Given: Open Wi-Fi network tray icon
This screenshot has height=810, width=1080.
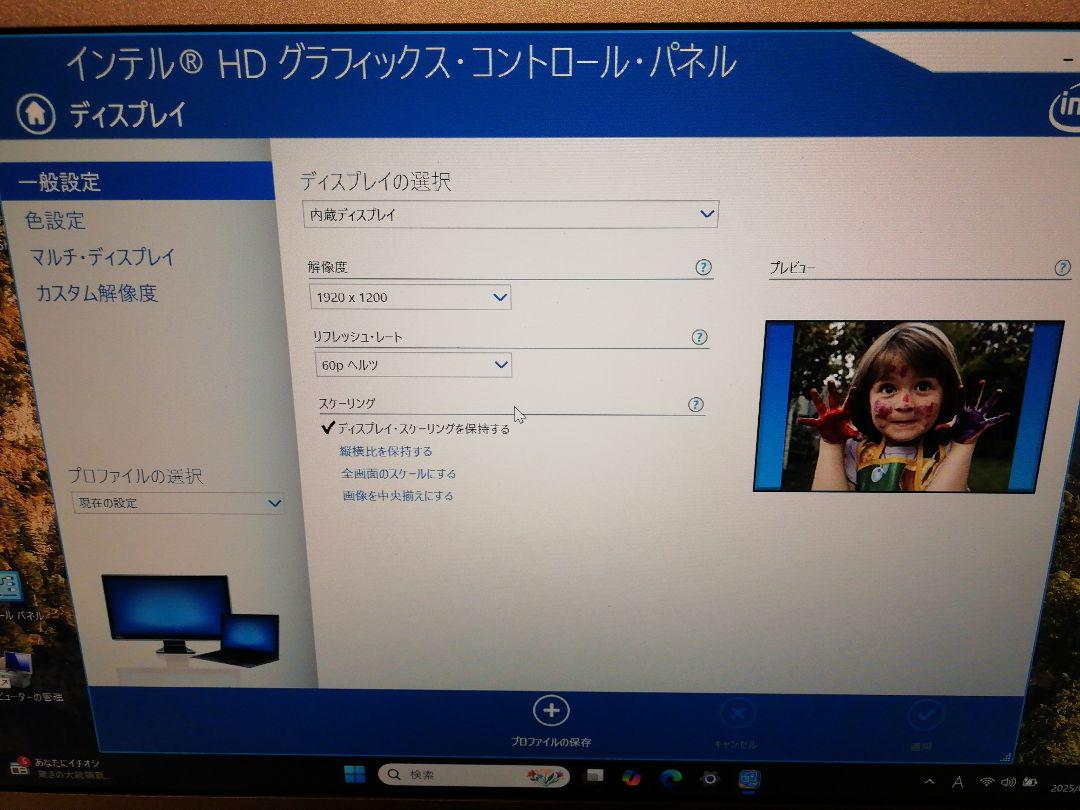Looking at the screenshot, I should coord(987,782).
